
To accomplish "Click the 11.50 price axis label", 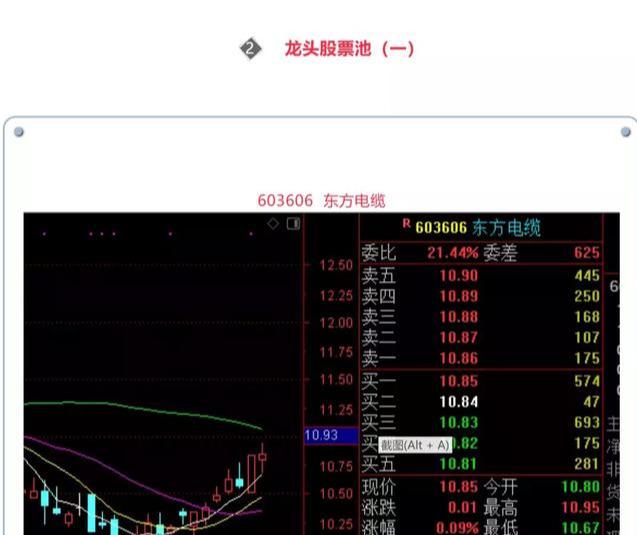I will (336, 380).
